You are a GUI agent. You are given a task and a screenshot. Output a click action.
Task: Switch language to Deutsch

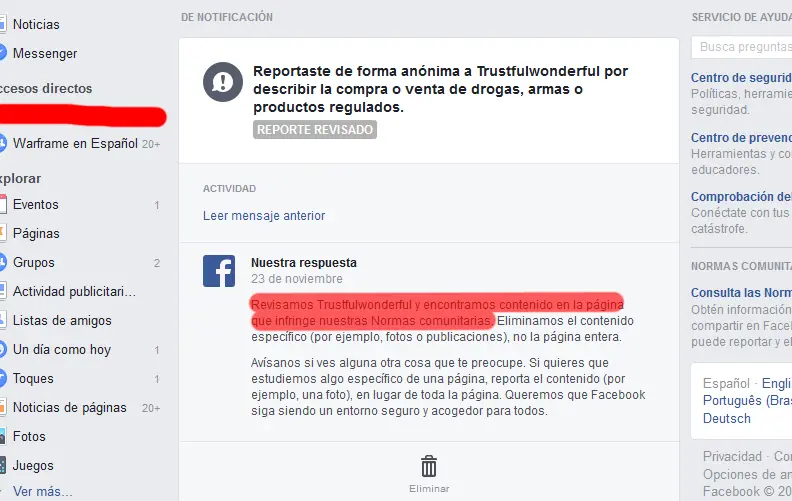(x=727, y=419)
